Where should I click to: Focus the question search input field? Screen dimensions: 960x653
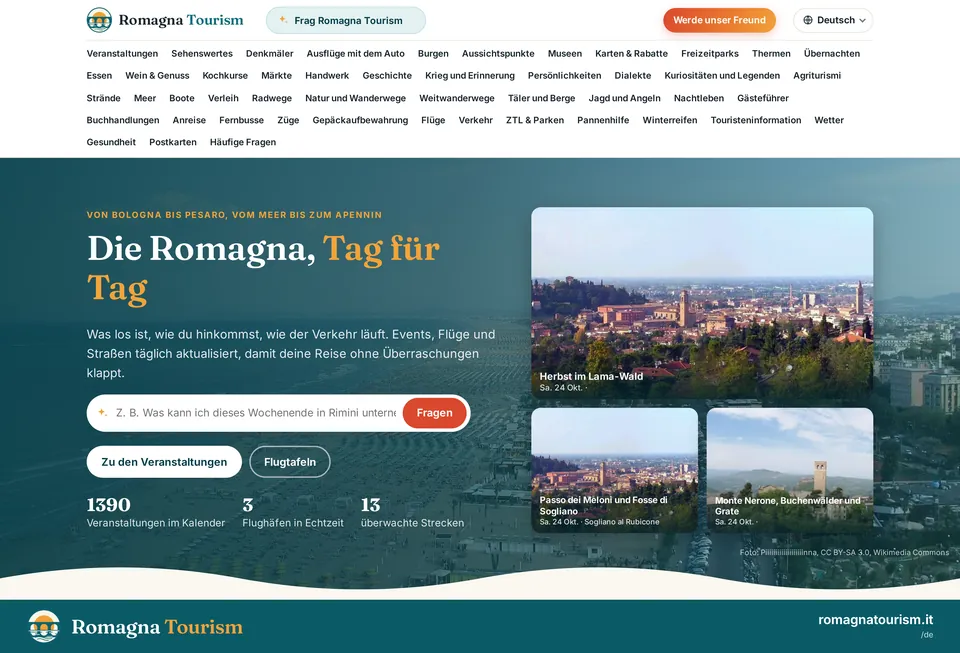[255, 413]
